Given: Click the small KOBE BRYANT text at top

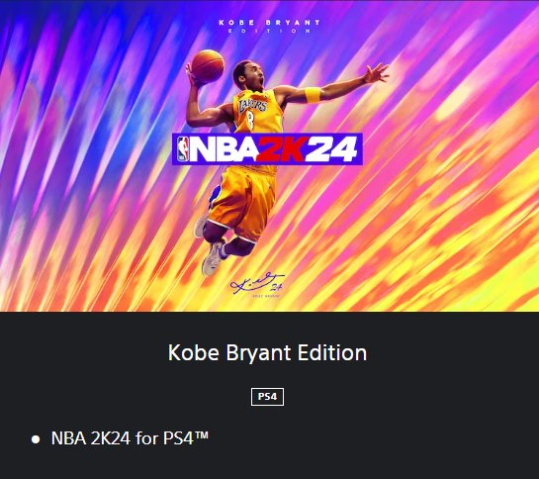Looking at the screenshot, I should pos(269,23).
